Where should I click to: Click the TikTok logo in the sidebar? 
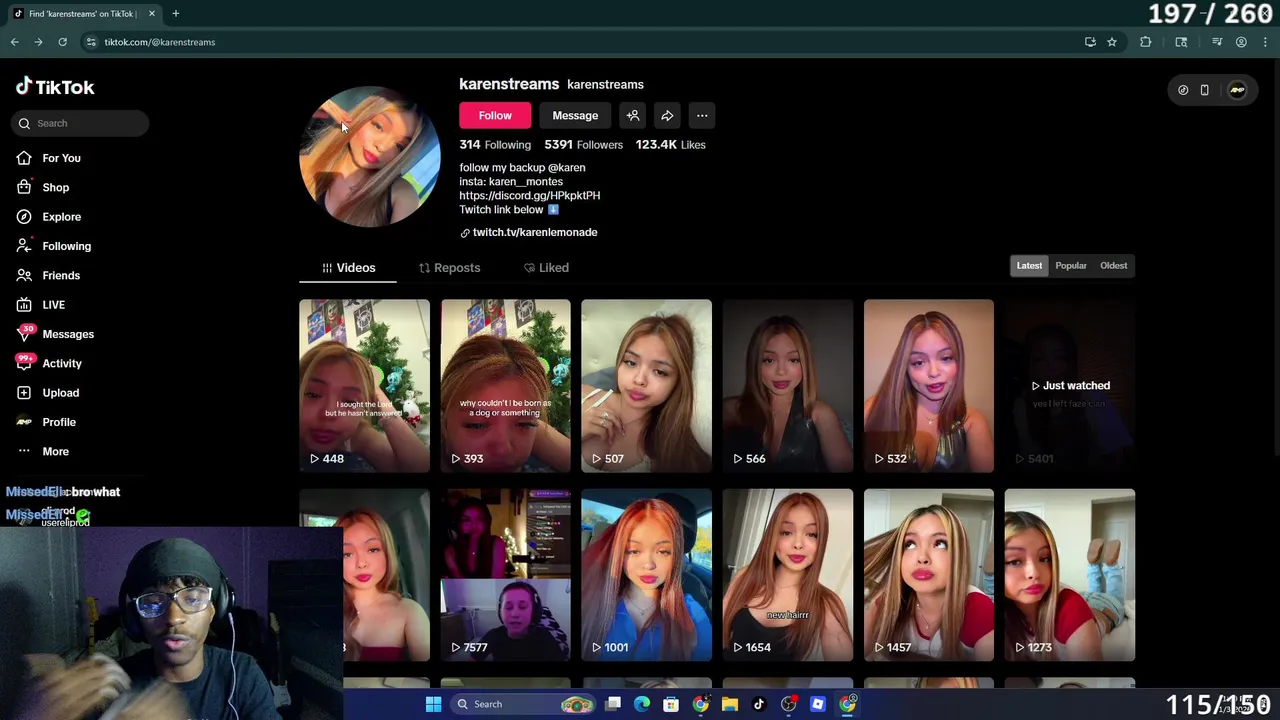(x=55, y=87)
